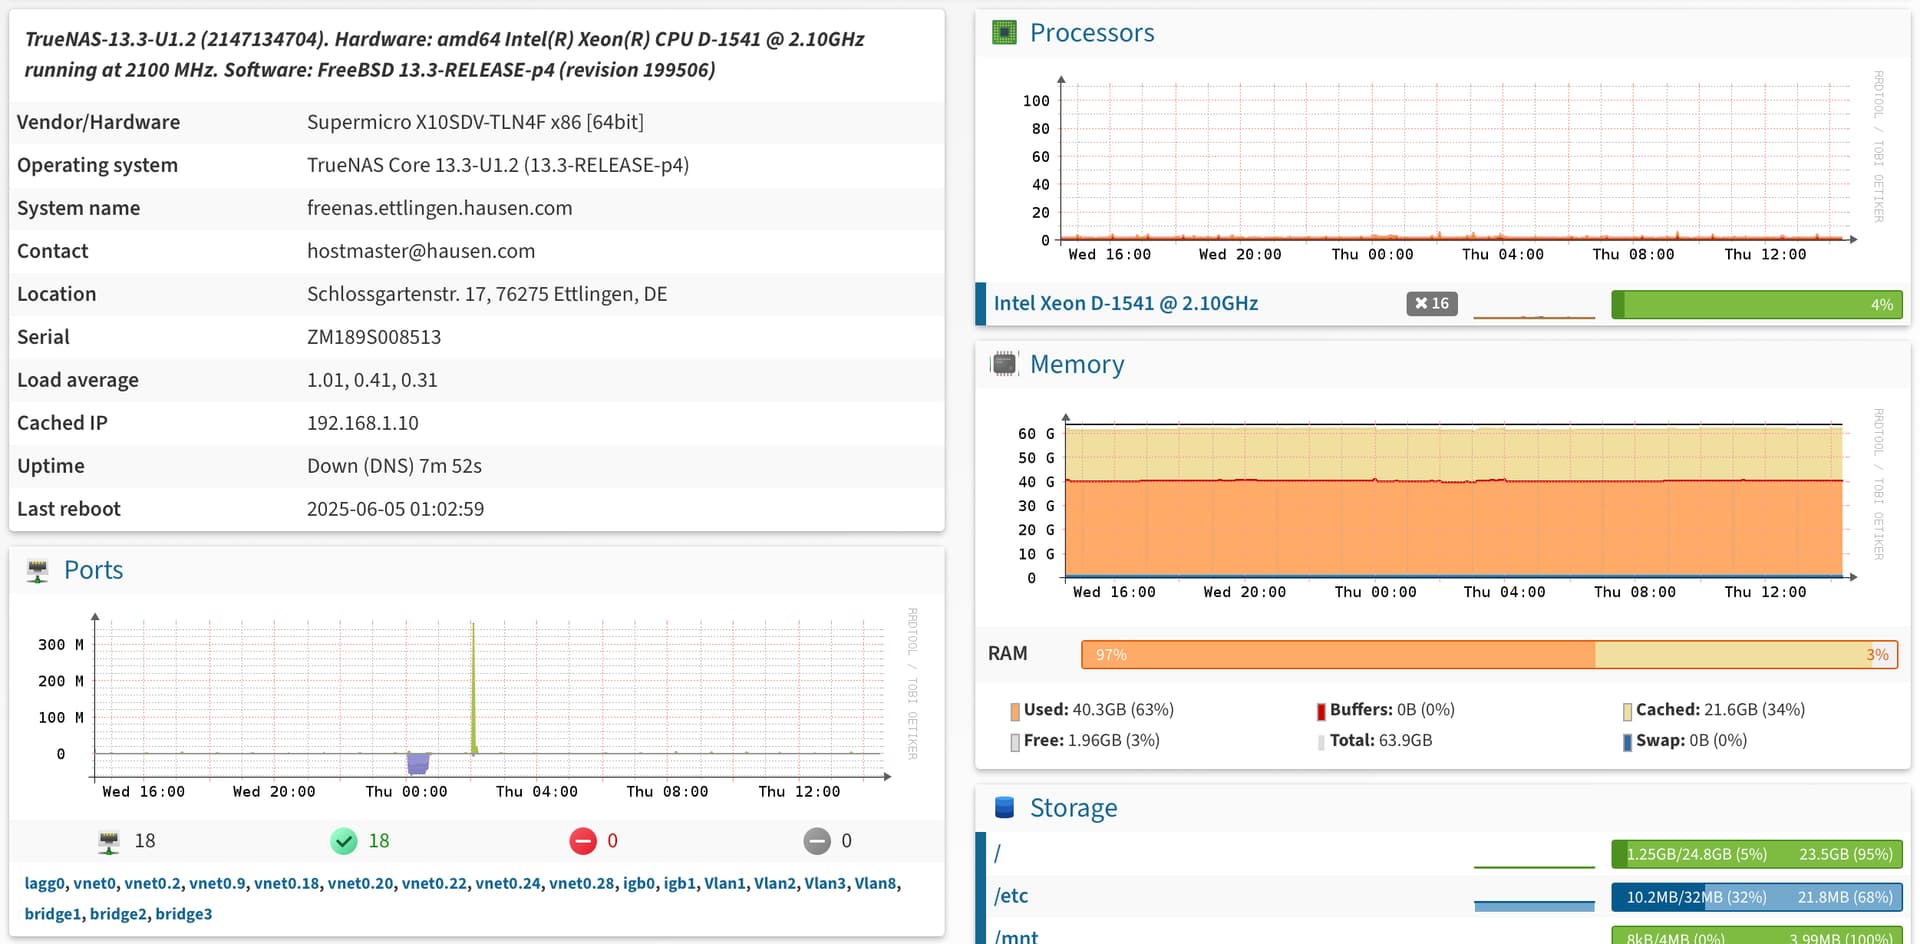This screenshot has width=1920, height=944.
Task: Click the Storage database icon
Action: click(1005, 807)
